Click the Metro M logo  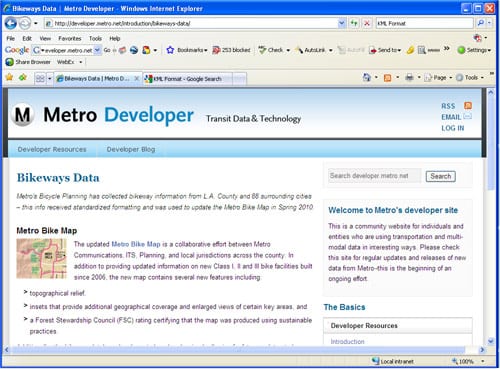pyautogui.click(x=22, y=115)
